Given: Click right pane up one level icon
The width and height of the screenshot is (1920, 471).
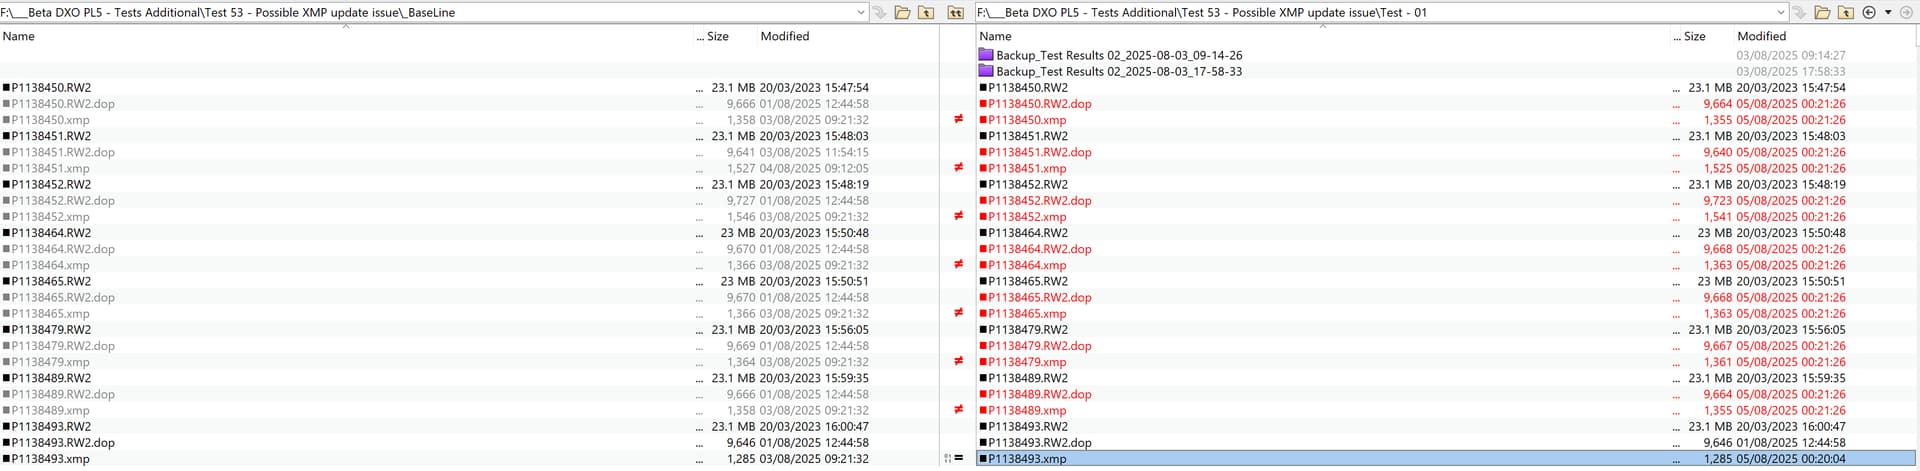Looking at the screenshot, I should pos(1846,12).
